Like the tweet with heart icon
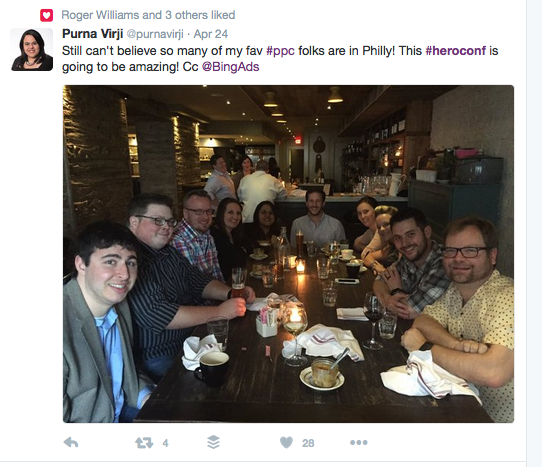The image size is (542, 467). pos(286,442)
